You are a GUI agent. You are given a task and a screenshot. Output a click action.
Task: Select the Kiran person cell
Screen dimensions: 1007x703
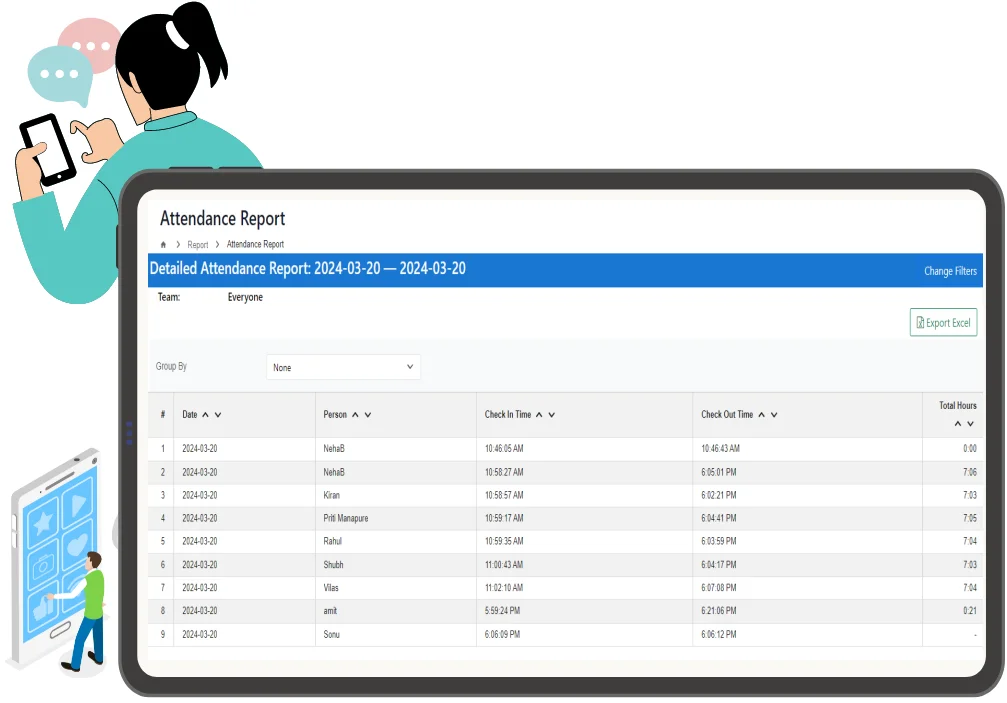(x=331, y=495)
